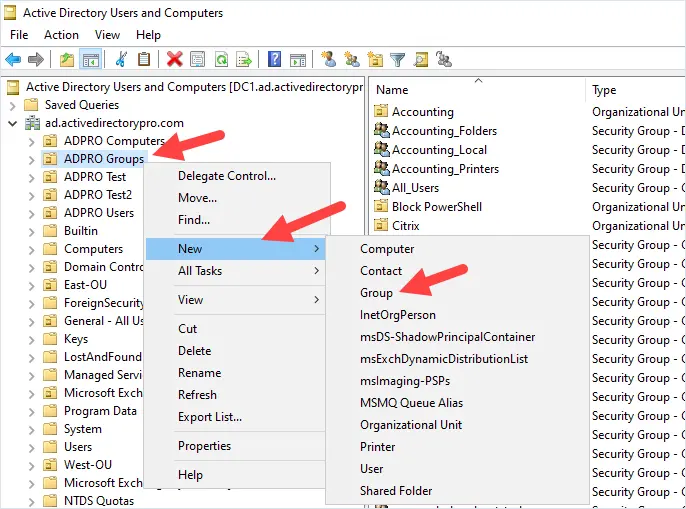Select the Keys container in tree
The image size is (686, 509).
[76, 339]
